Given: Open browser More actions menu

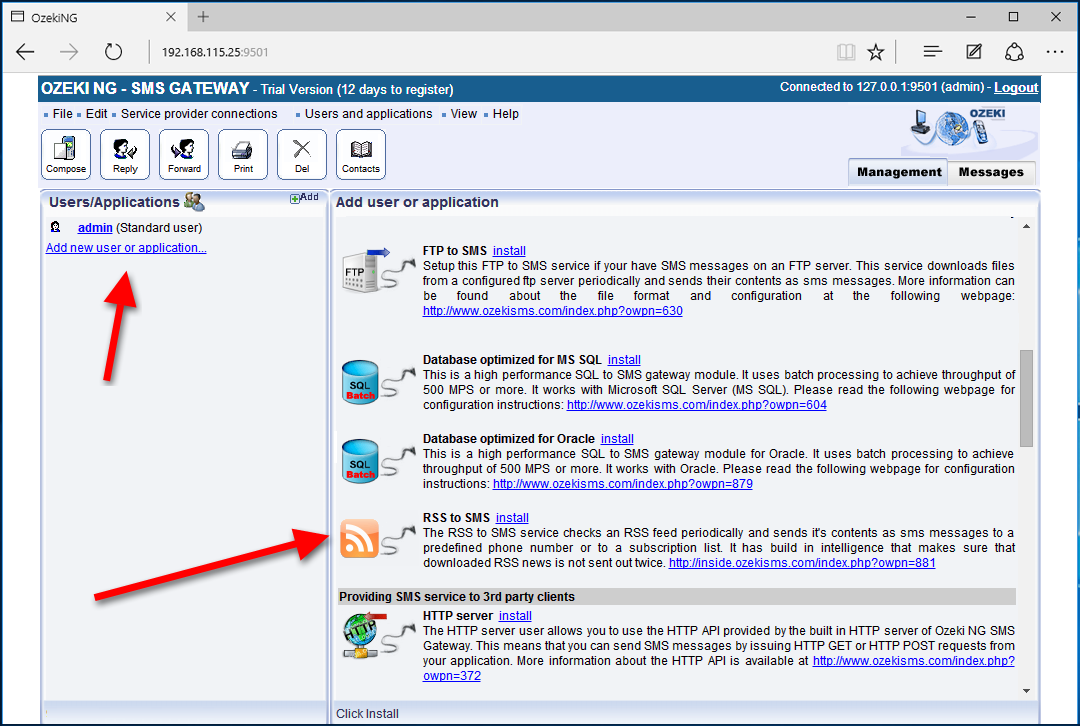Looking at the screenshot, I should [x=1055, y=52].
